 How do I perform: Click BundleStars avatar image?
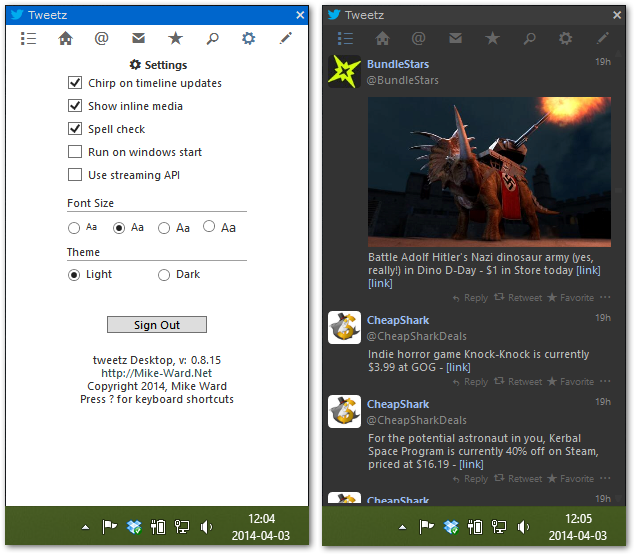pos(344,72)
